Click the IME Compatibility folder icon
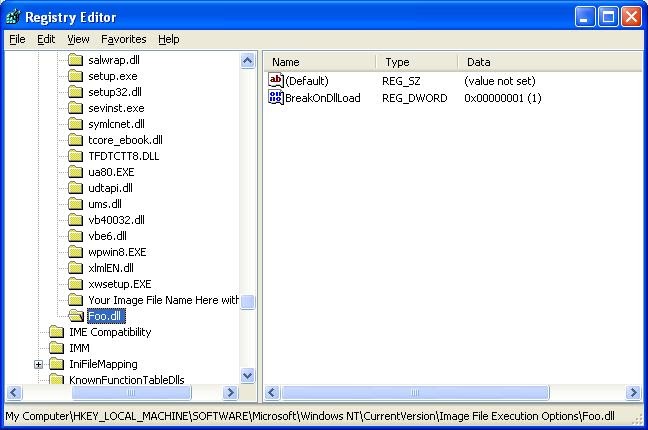Viewport: 648px width, 430px height. 56,332
